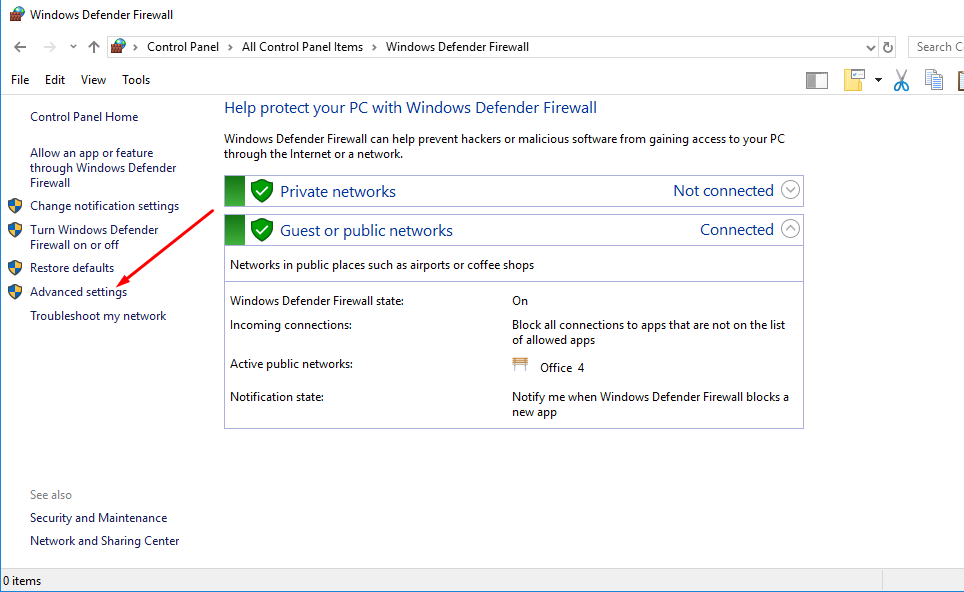964x592 pixels.
Task: Click Restore defaults link
Action: click(x=72, y=268)
